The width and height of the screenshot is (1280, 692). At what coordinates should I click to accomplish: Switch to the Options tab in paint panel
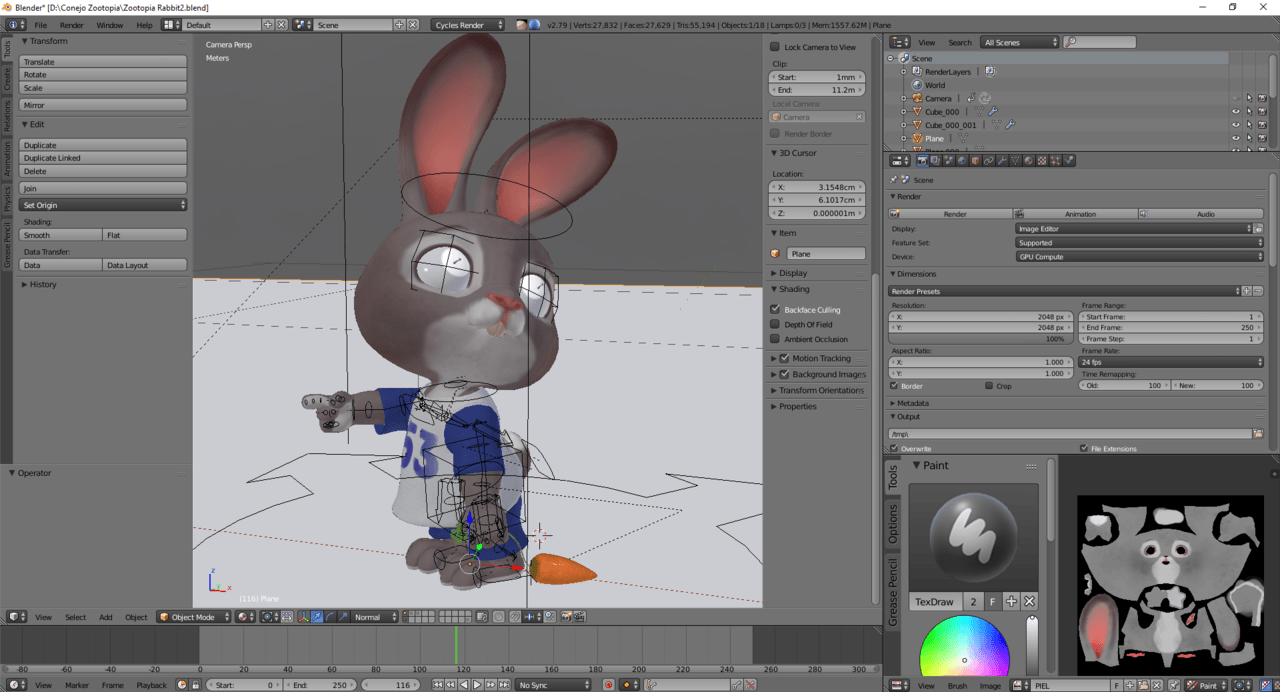tap(893, 523)
